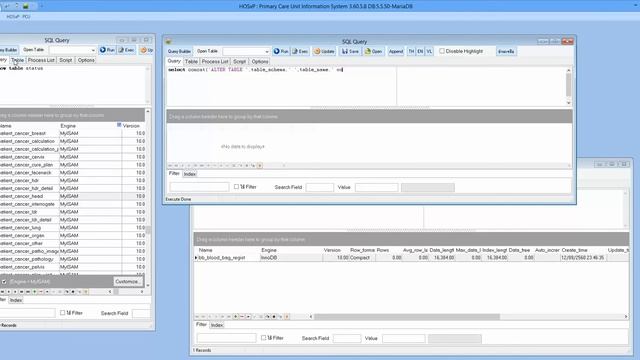Open the HOSxP PCU menu
640x360 pixels.
pos(18,17)
